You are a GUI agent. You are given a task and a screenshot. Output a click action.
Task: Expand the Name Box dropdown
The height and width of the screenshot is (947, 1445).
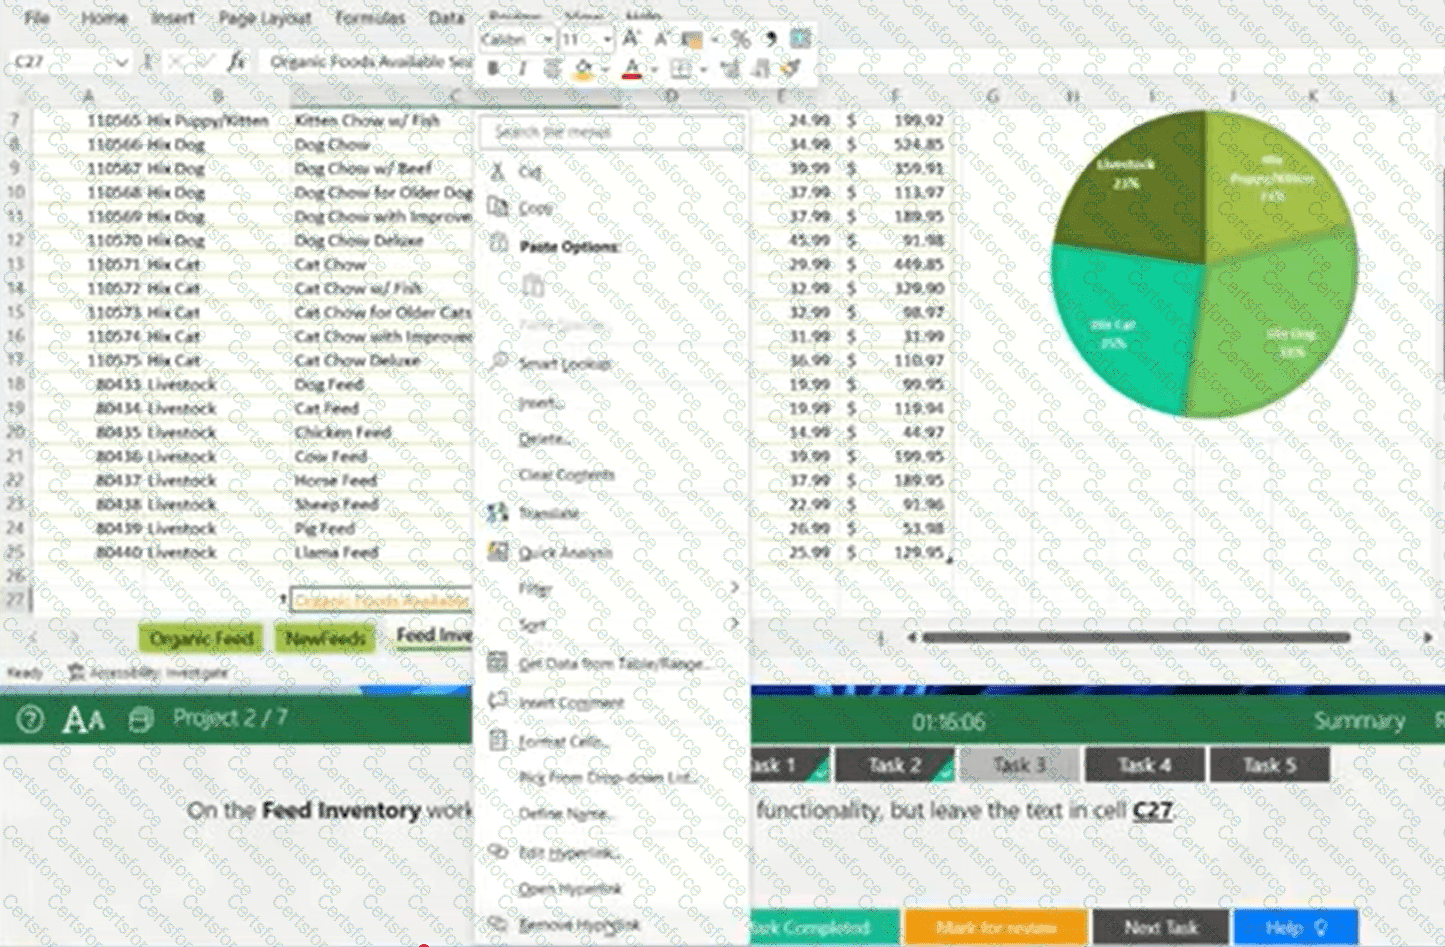[x=121, y=62]
